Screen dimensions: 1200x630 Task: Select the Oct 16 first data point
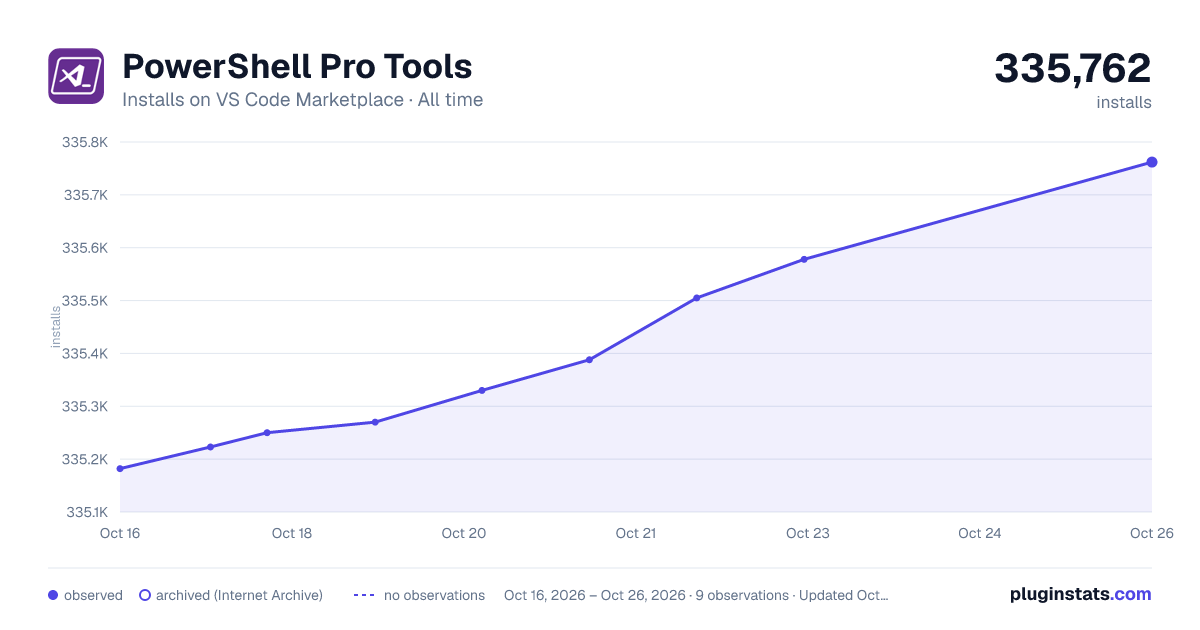120,468
